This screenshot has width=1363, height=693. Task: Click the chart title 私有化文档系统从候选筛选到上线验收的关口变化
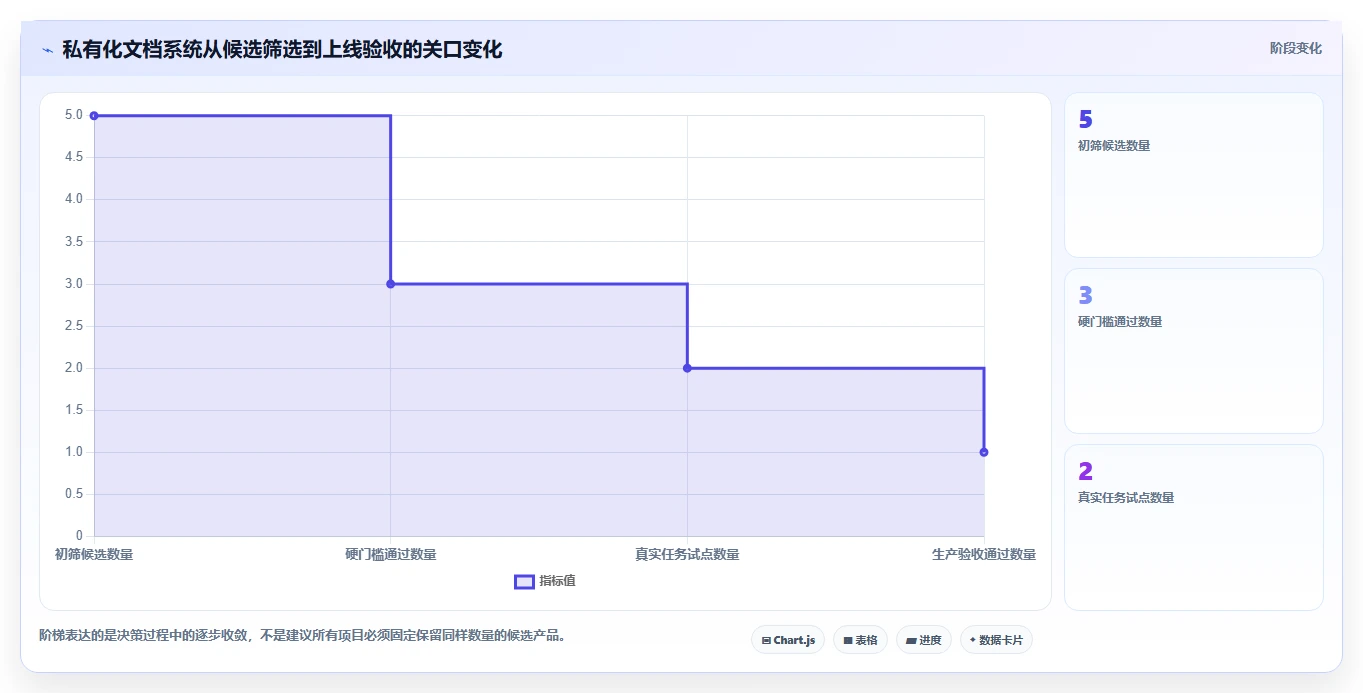point(282,49)
